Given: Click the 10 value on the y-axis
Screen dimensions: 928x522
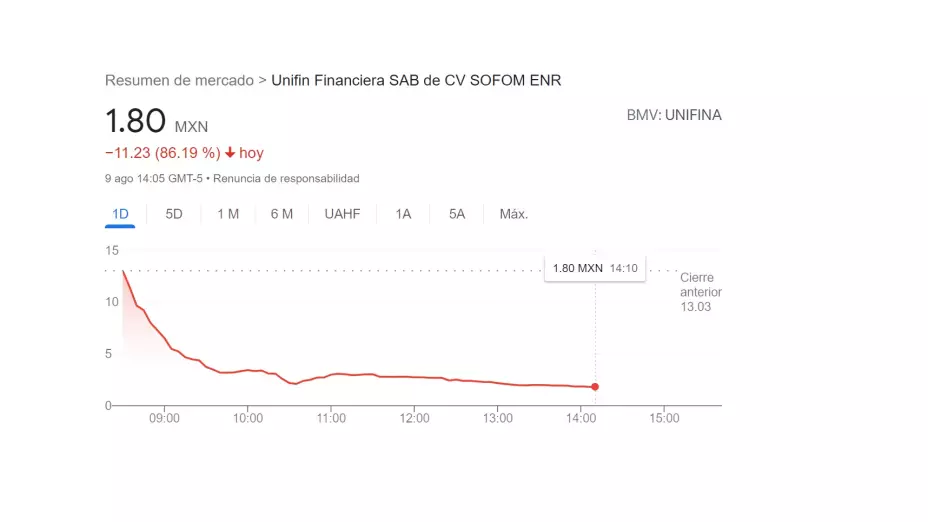Looking at the screenshot, I should 112,302.
